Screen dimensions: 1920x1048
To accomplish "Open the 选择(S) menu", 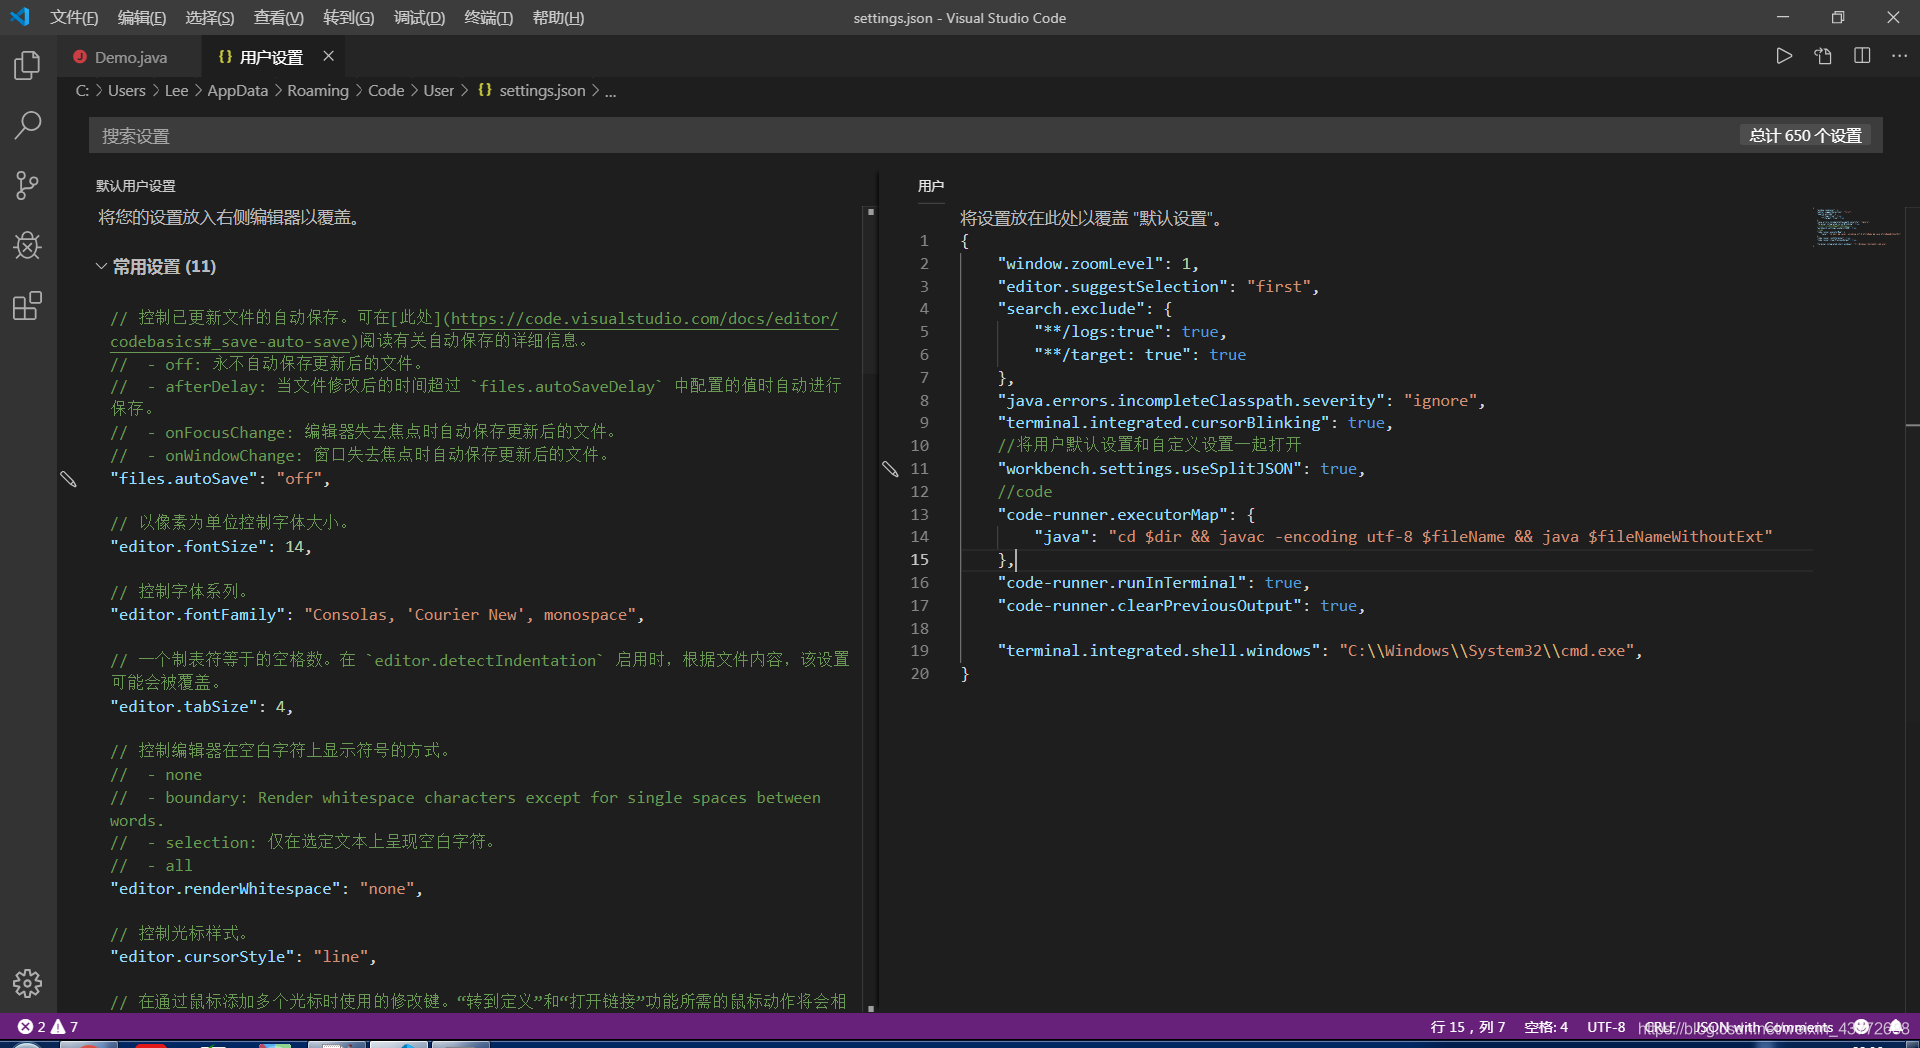I will tap(210, 18).
